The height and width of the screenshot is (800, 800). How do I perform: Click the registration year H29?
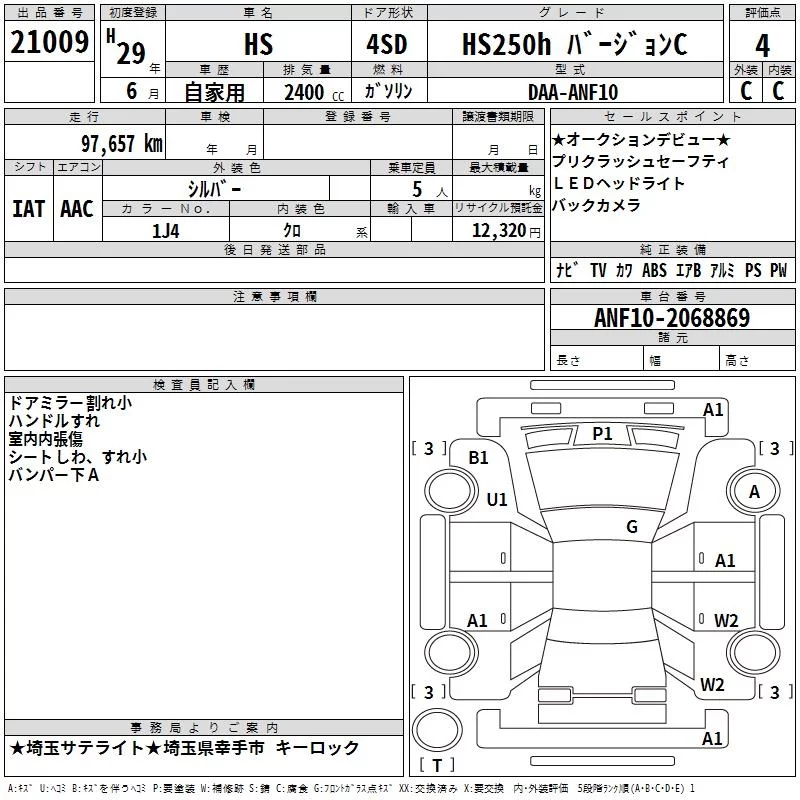(127, 48)
